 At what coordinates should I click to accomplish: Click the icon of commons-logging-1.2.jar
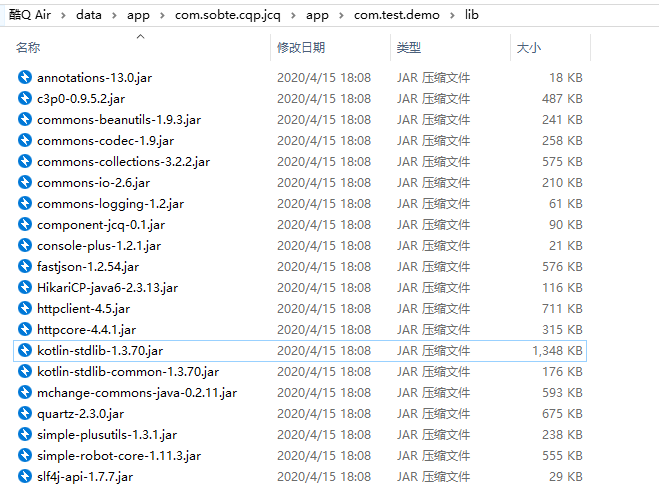[x=25, y=203]
